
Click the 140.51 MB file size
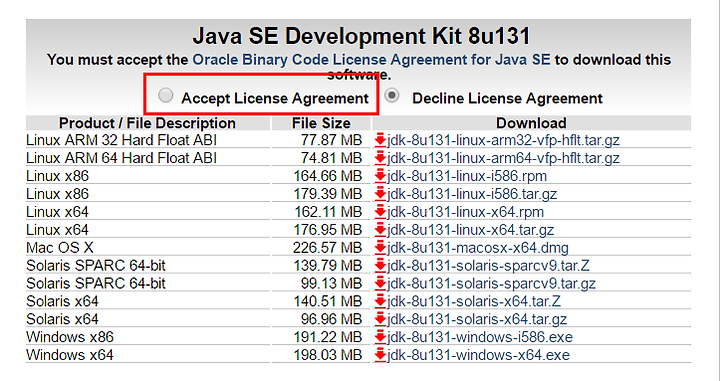[328, 301]
